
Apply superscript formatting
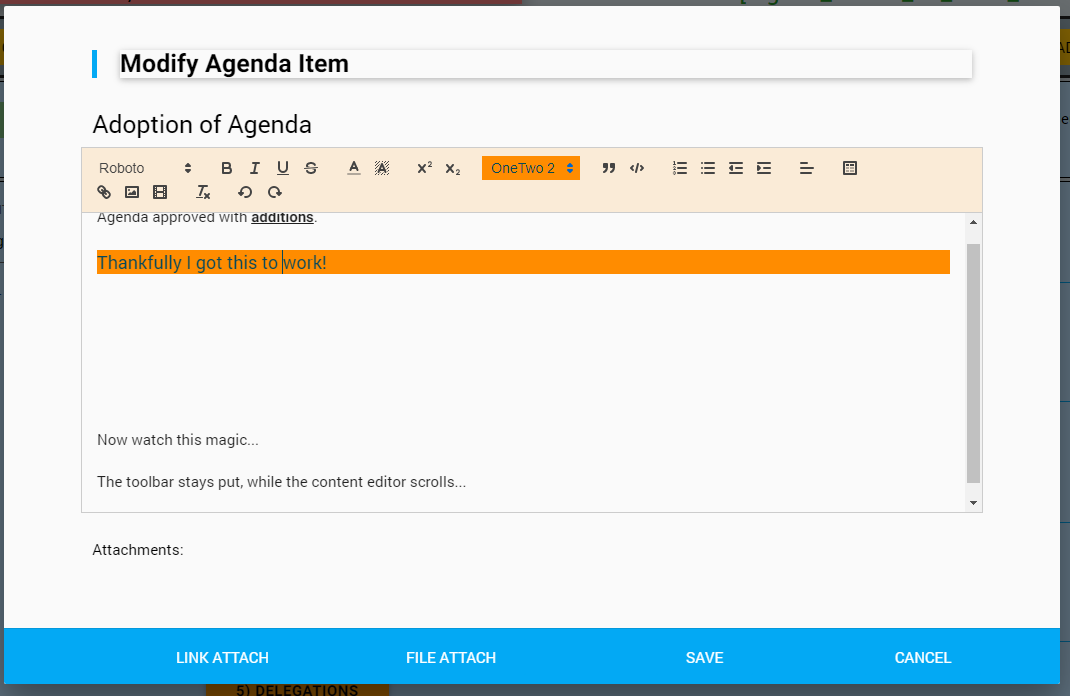[424, 168]
